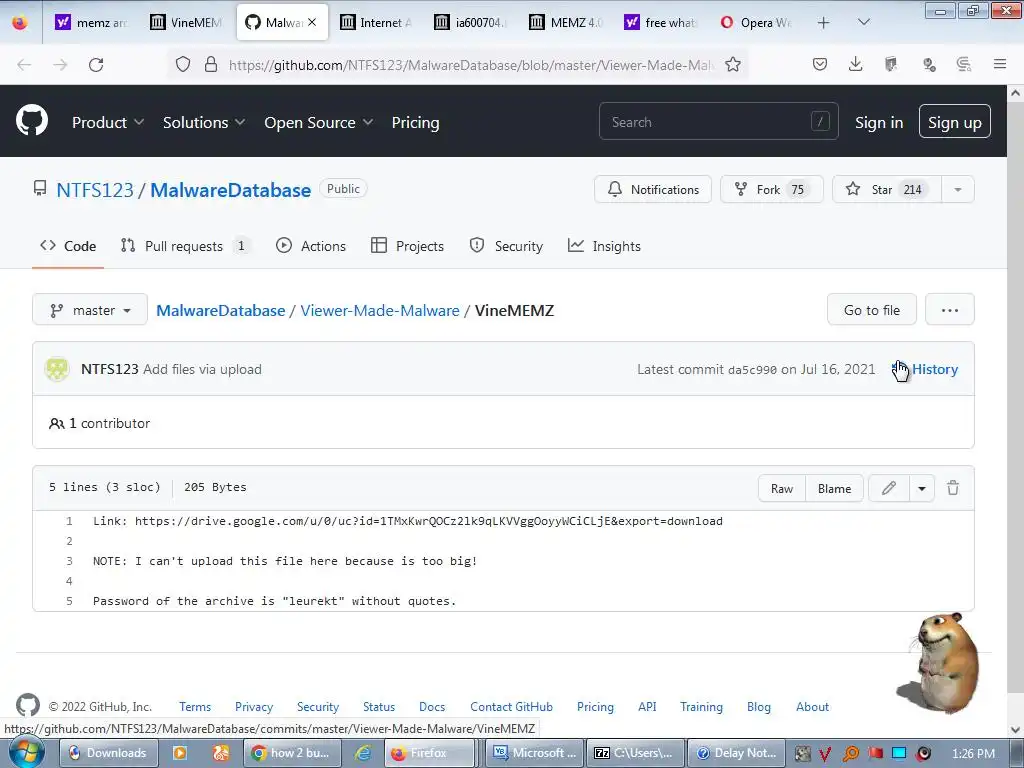Open the tracking protection shield icon
This screenshot has width=1024, height=768.
[x=183, y=64]
